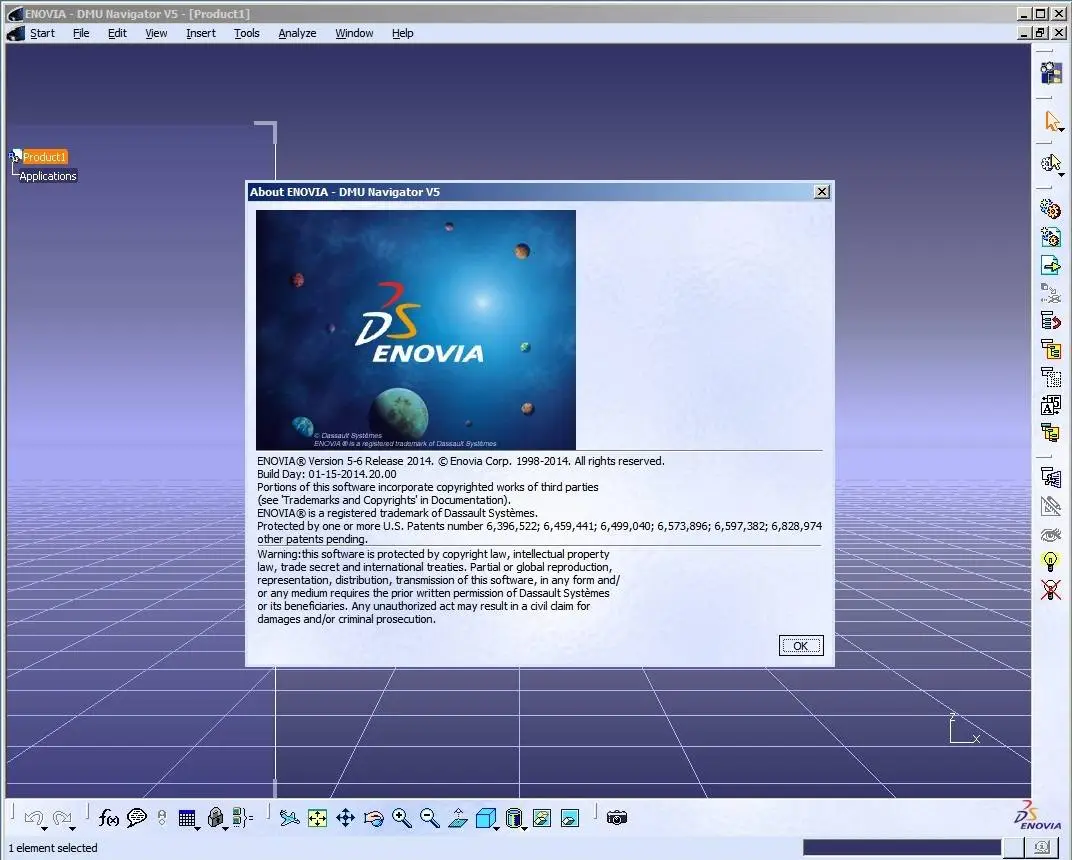The width and height of the screenshot is (1072, 860).
Task: Open the Edit menu
Action: pyautogui.click(x=117, y=33)
